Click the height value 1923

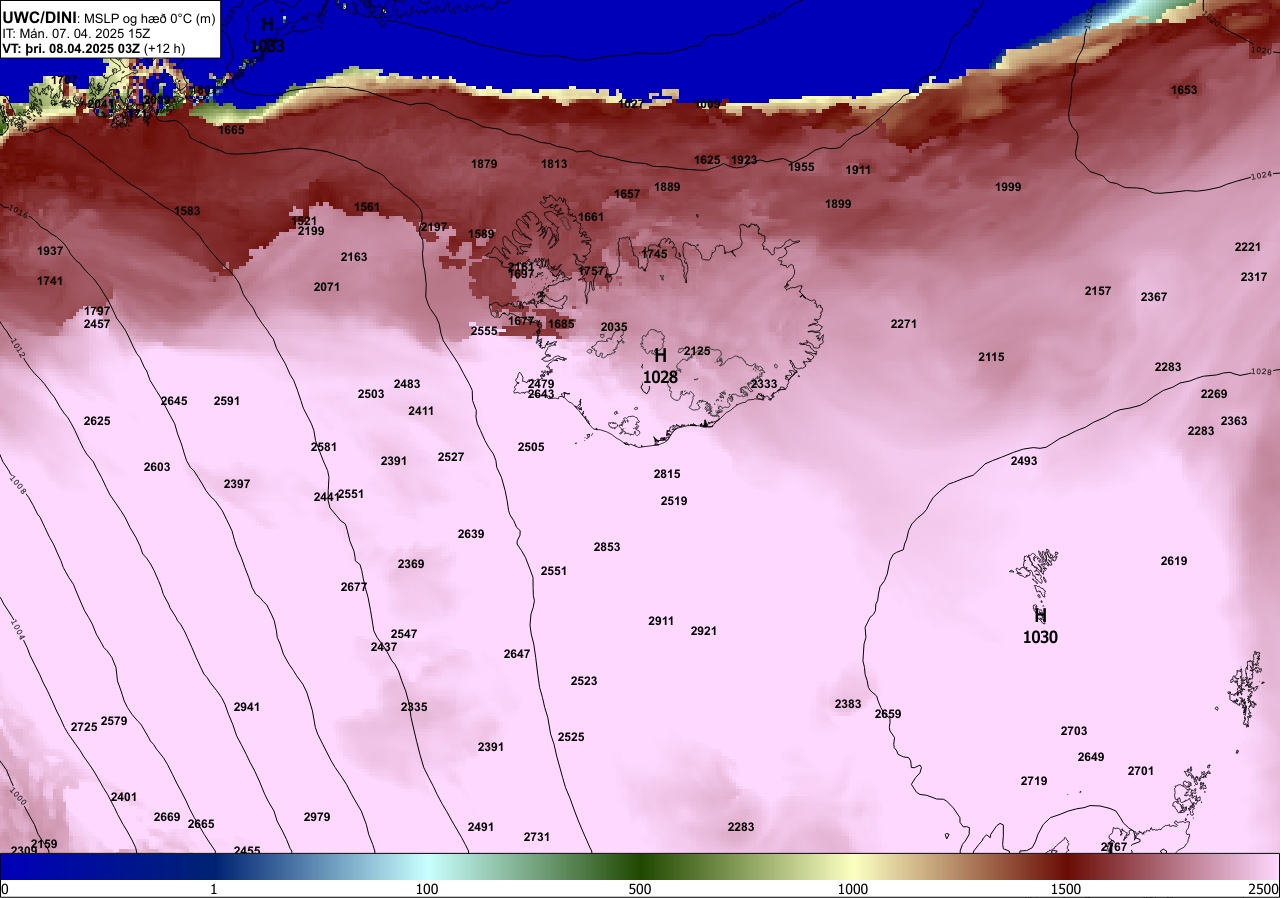(x=744, y=160)
